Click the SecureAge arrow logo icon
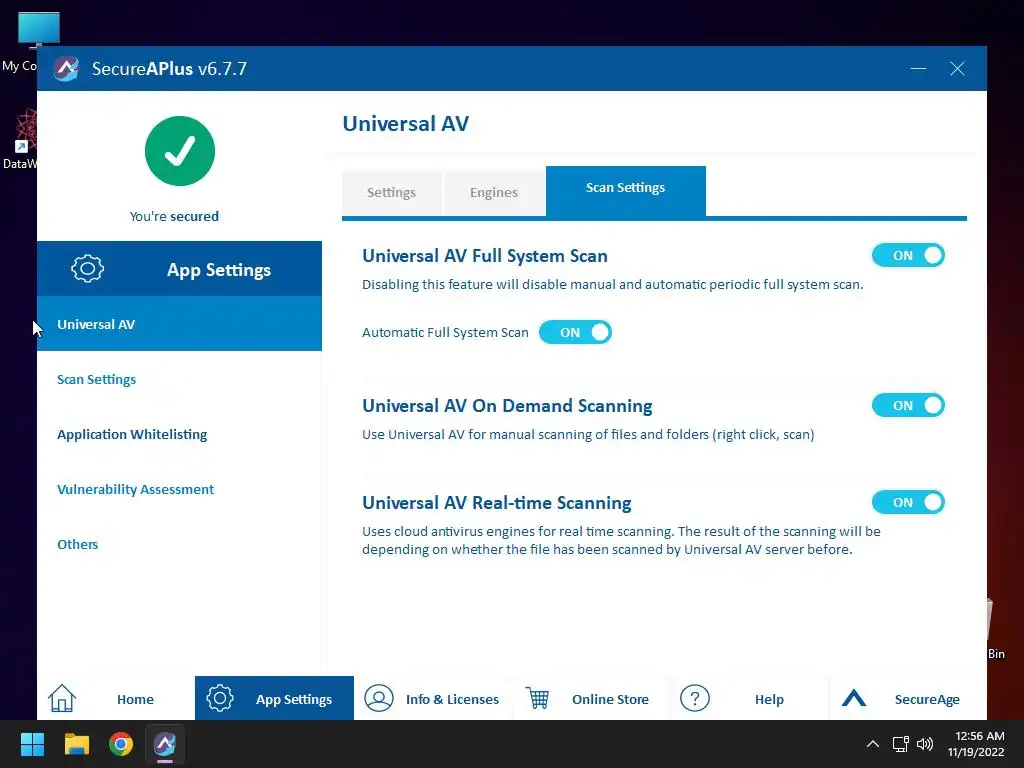The width and height of the screenshot is (1024, 768). (x=854, y=698)
